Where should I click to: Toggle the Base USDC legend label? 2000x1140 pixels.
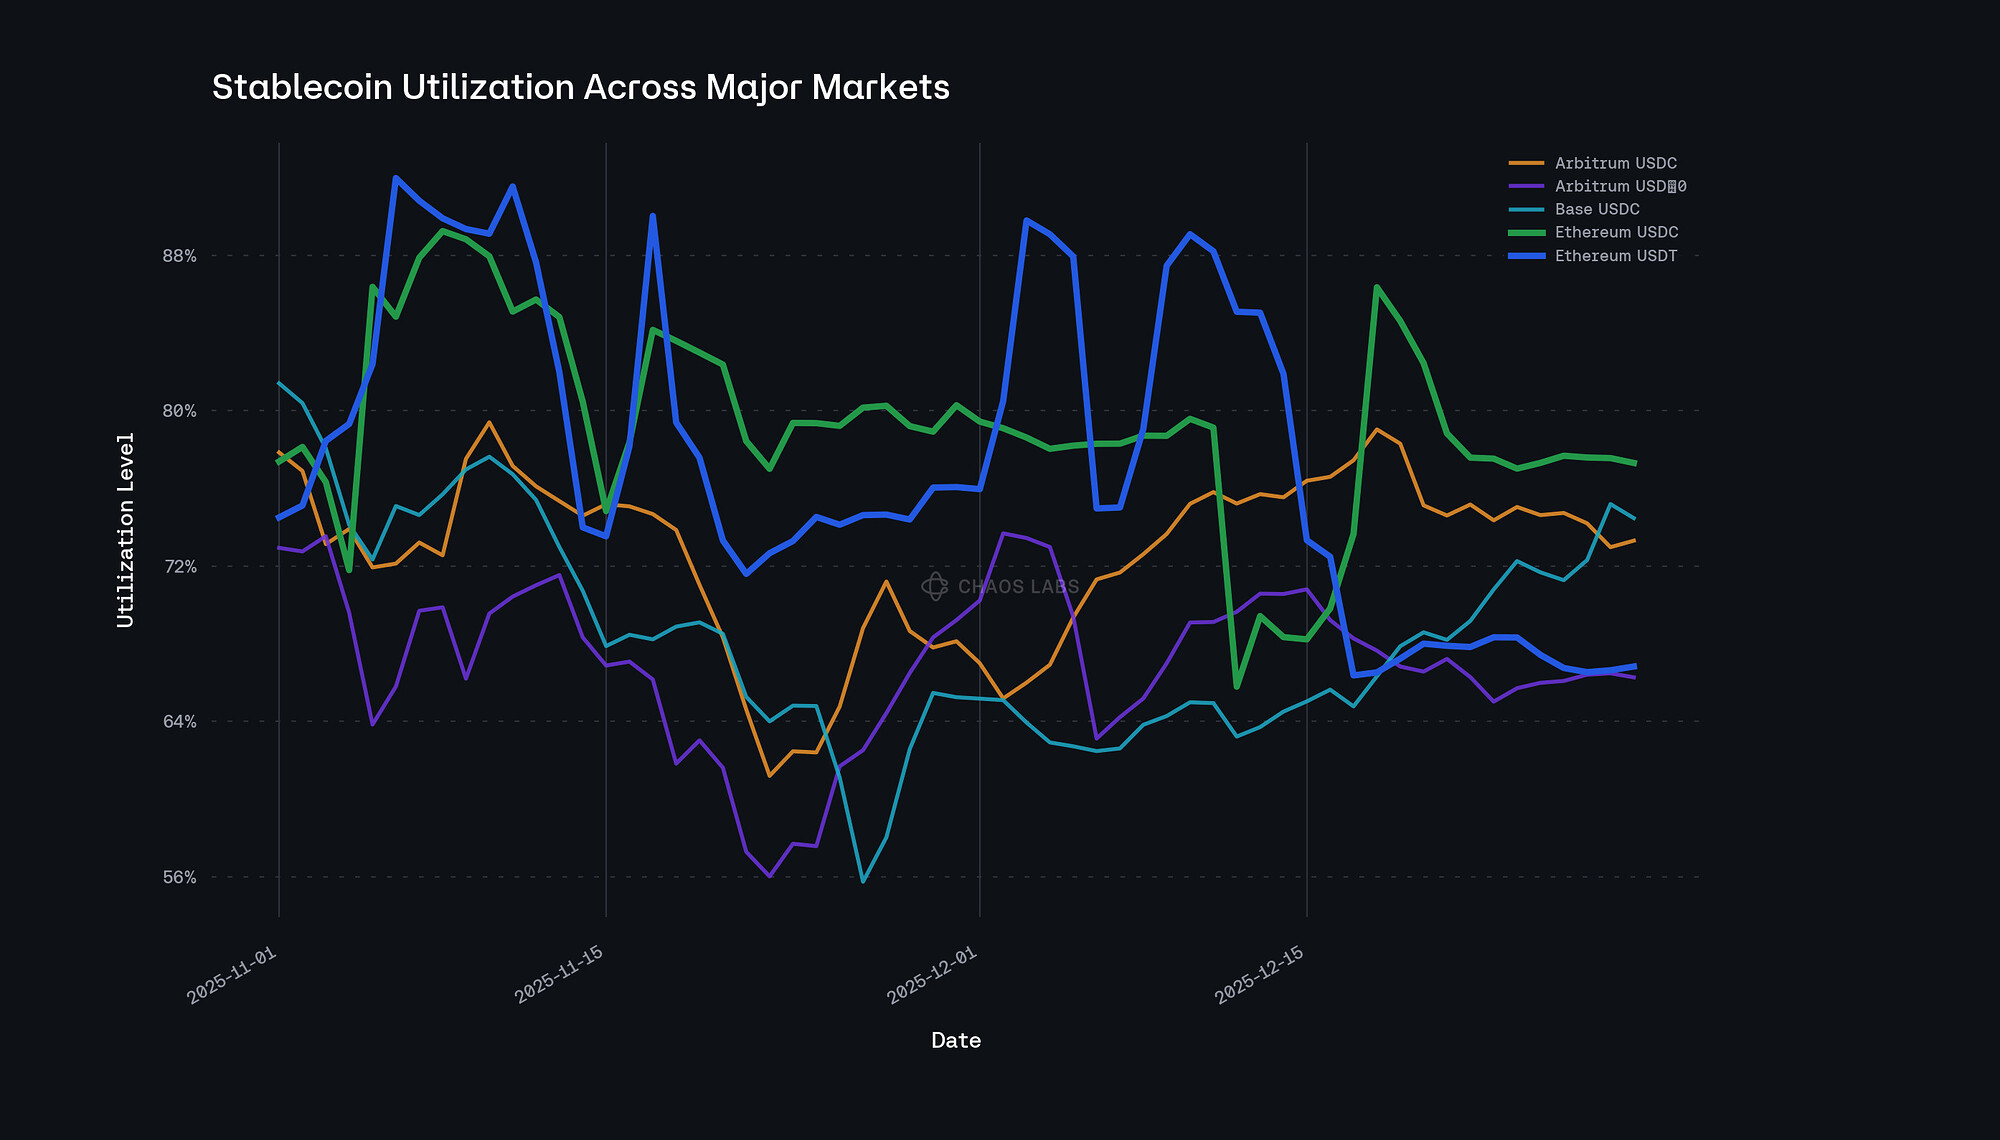click(x=1597, y=209)
